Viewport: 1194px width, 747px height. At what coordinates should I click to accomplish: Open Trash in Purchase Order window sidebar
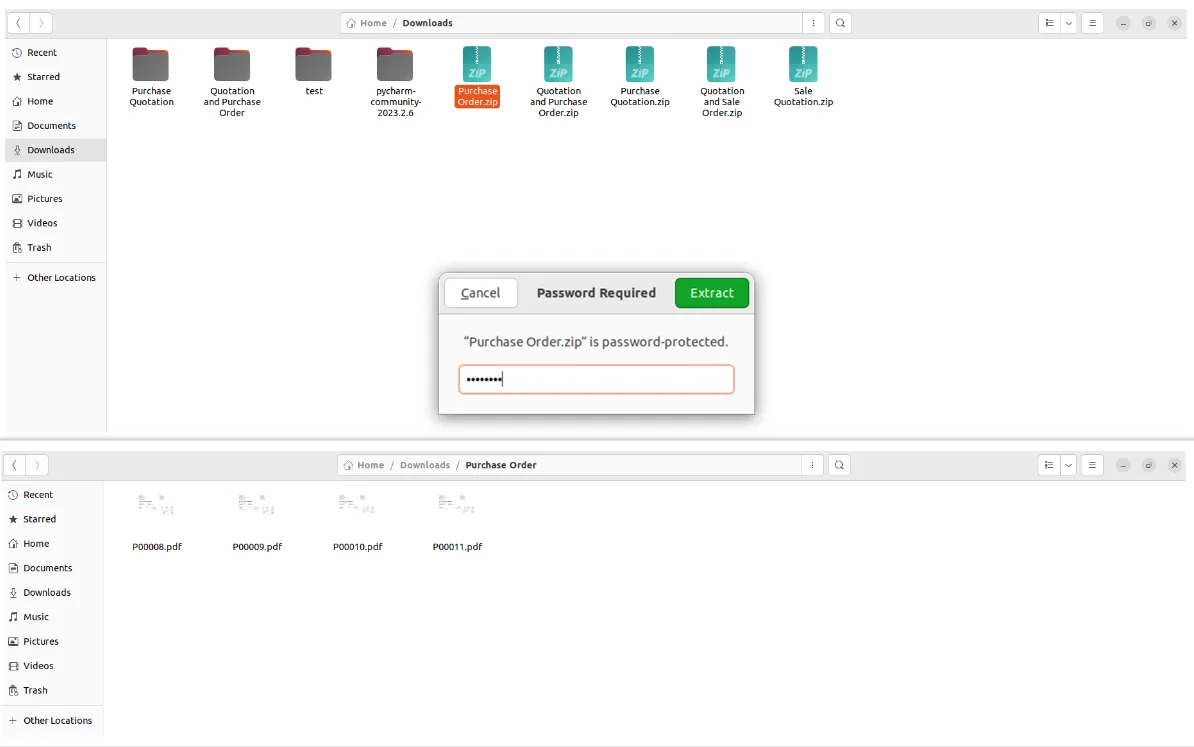coord(52,690)
